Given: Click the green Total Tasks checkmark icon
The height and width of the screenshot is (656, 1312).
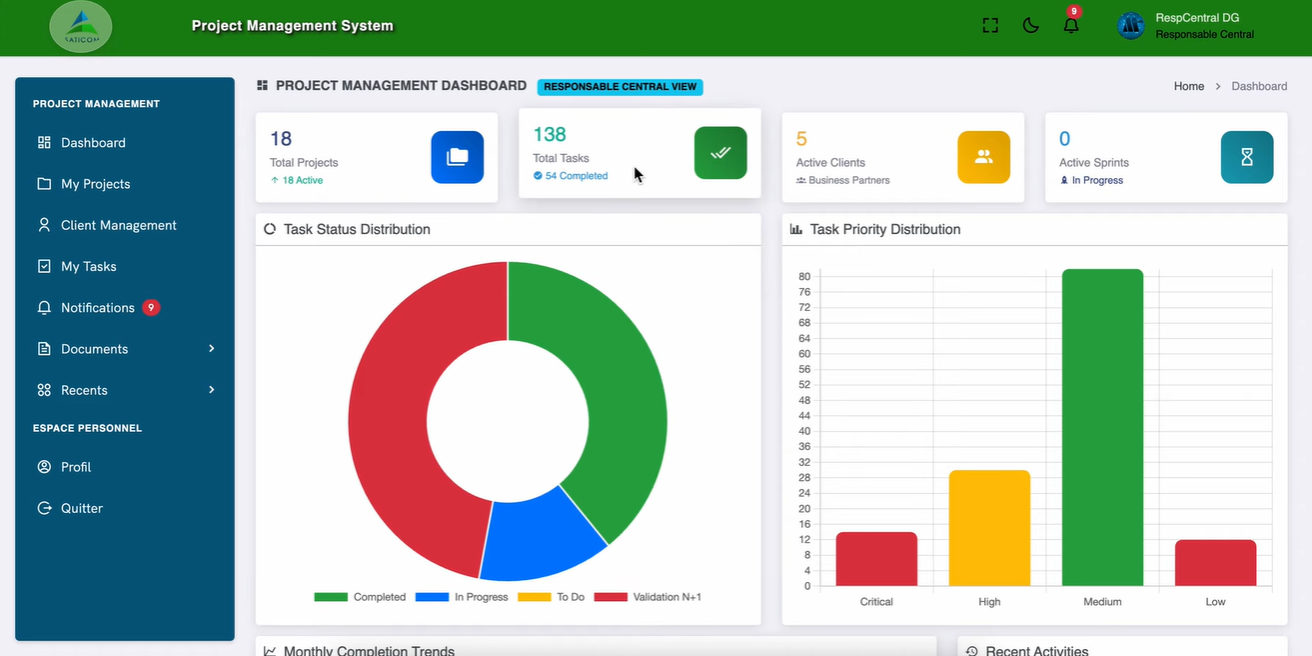Looking at the screenshot, I should click(x=720, y=153).
